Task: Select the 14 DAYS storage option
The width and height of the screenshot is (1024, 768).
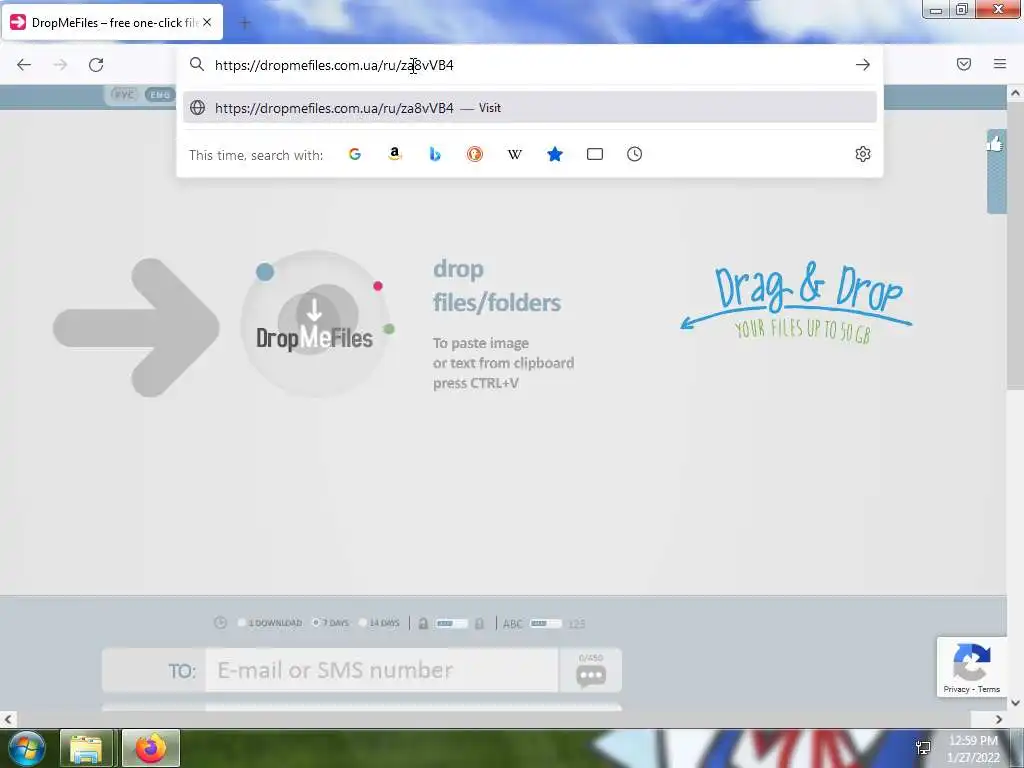Action: [379, 623]
